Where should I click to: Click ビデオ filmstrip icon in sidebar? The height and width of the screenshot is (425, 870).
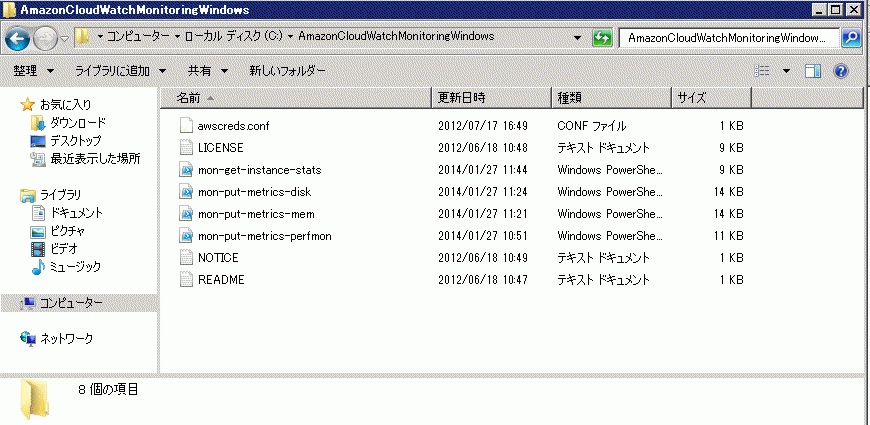click(x=37, y=249)
